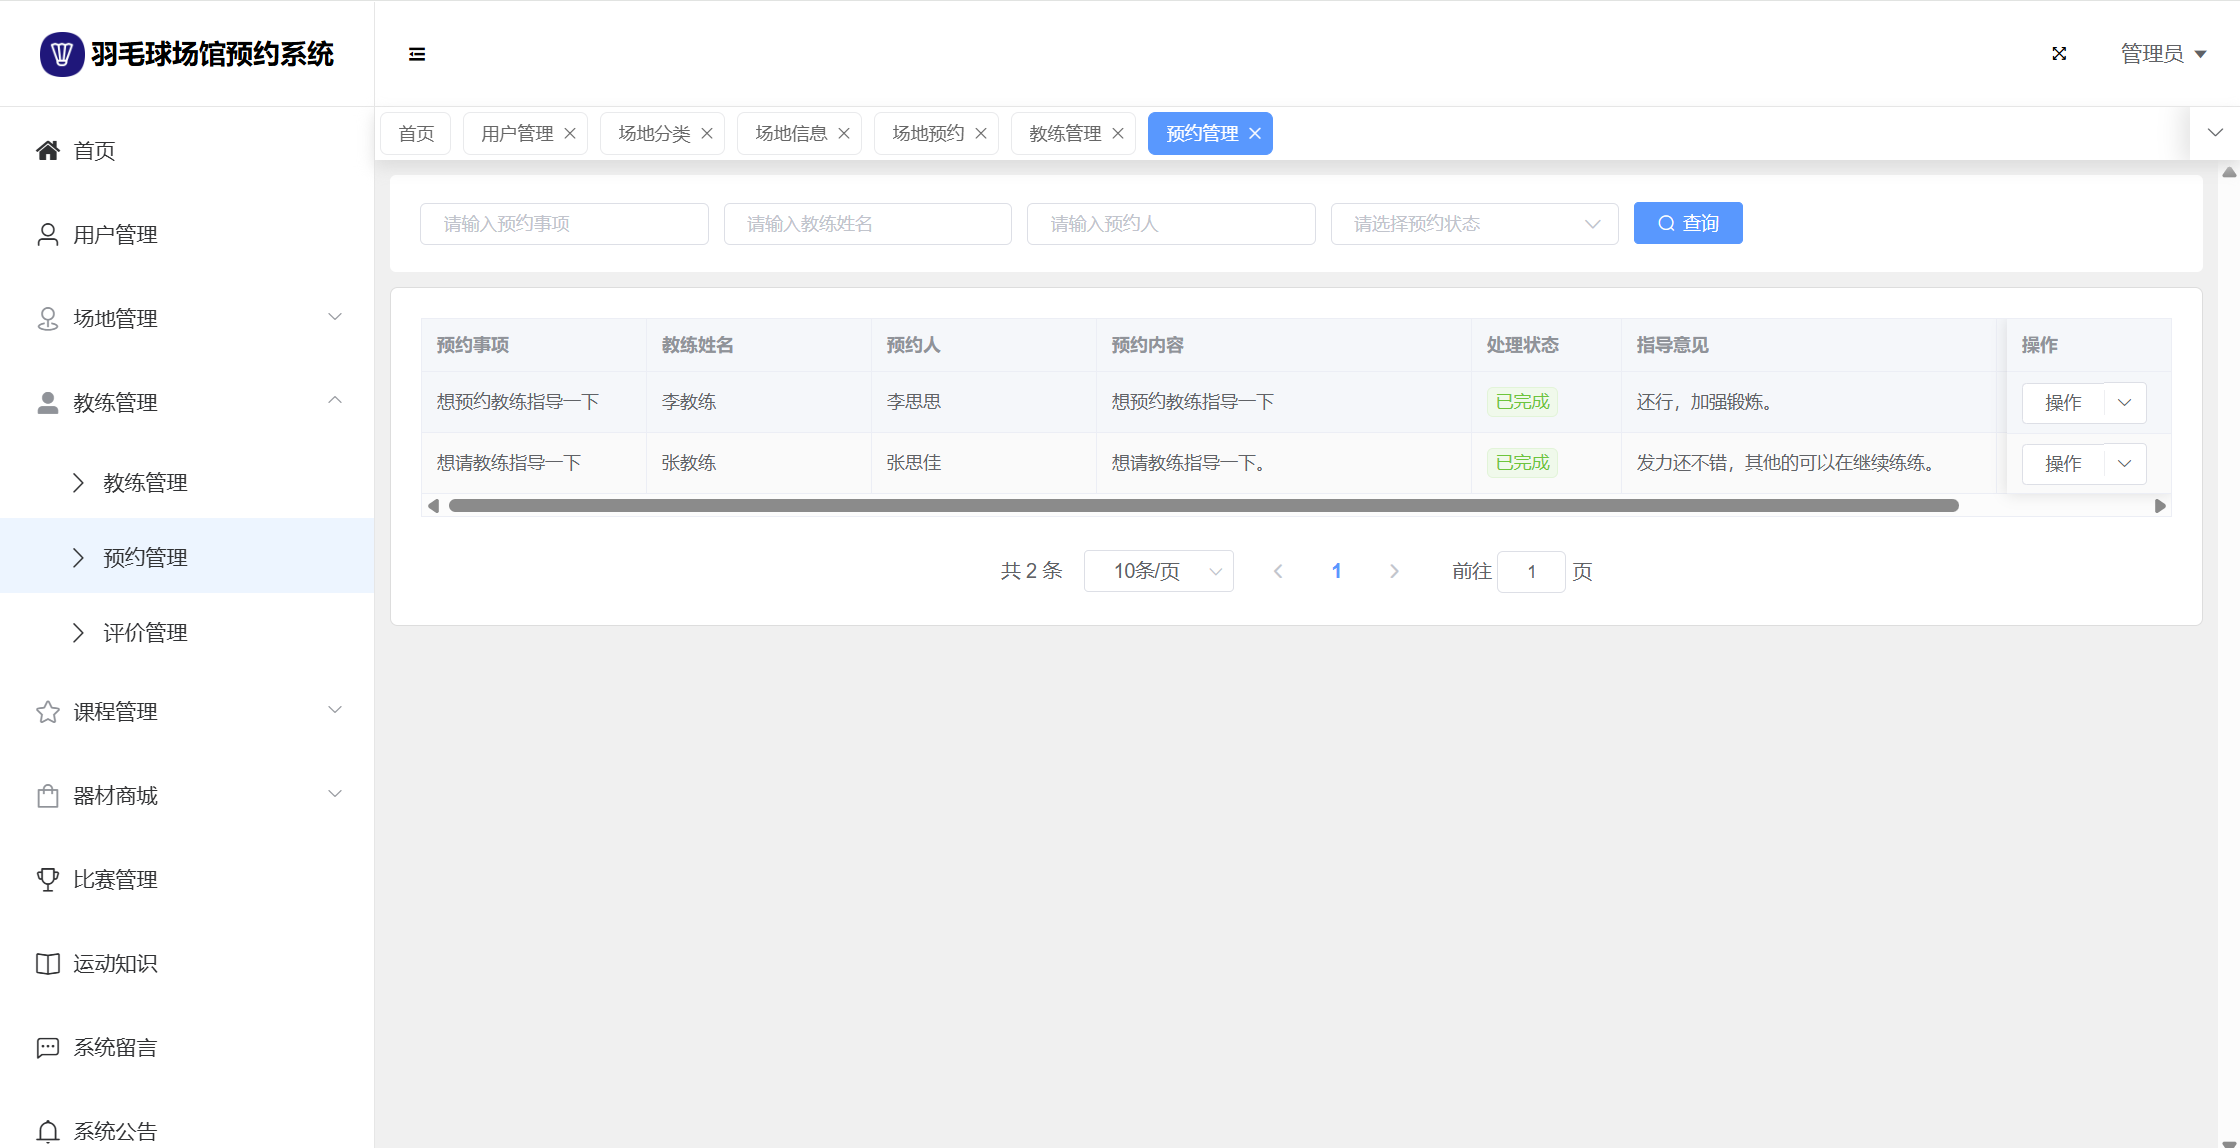Viewport: 2240px width, 1148px height.
Task: Click the 查询 search button
Action: (x=1688, y=224)
